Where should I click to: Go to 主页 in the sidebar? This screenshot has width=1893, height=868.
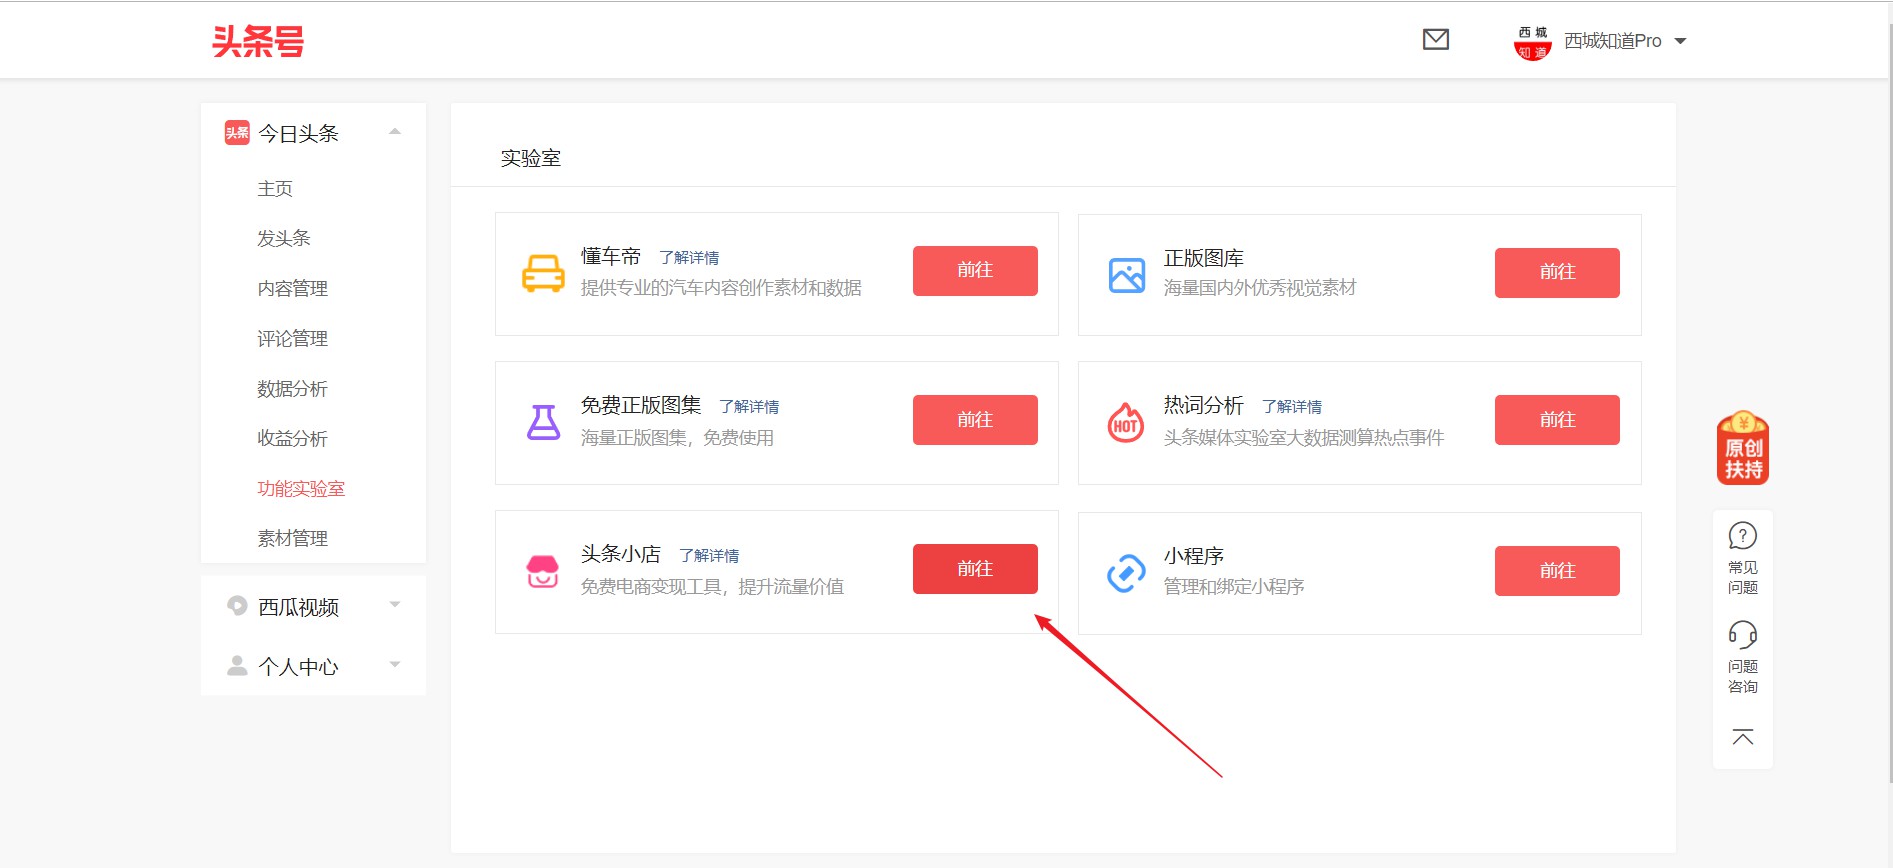click(x=275, y=189)
